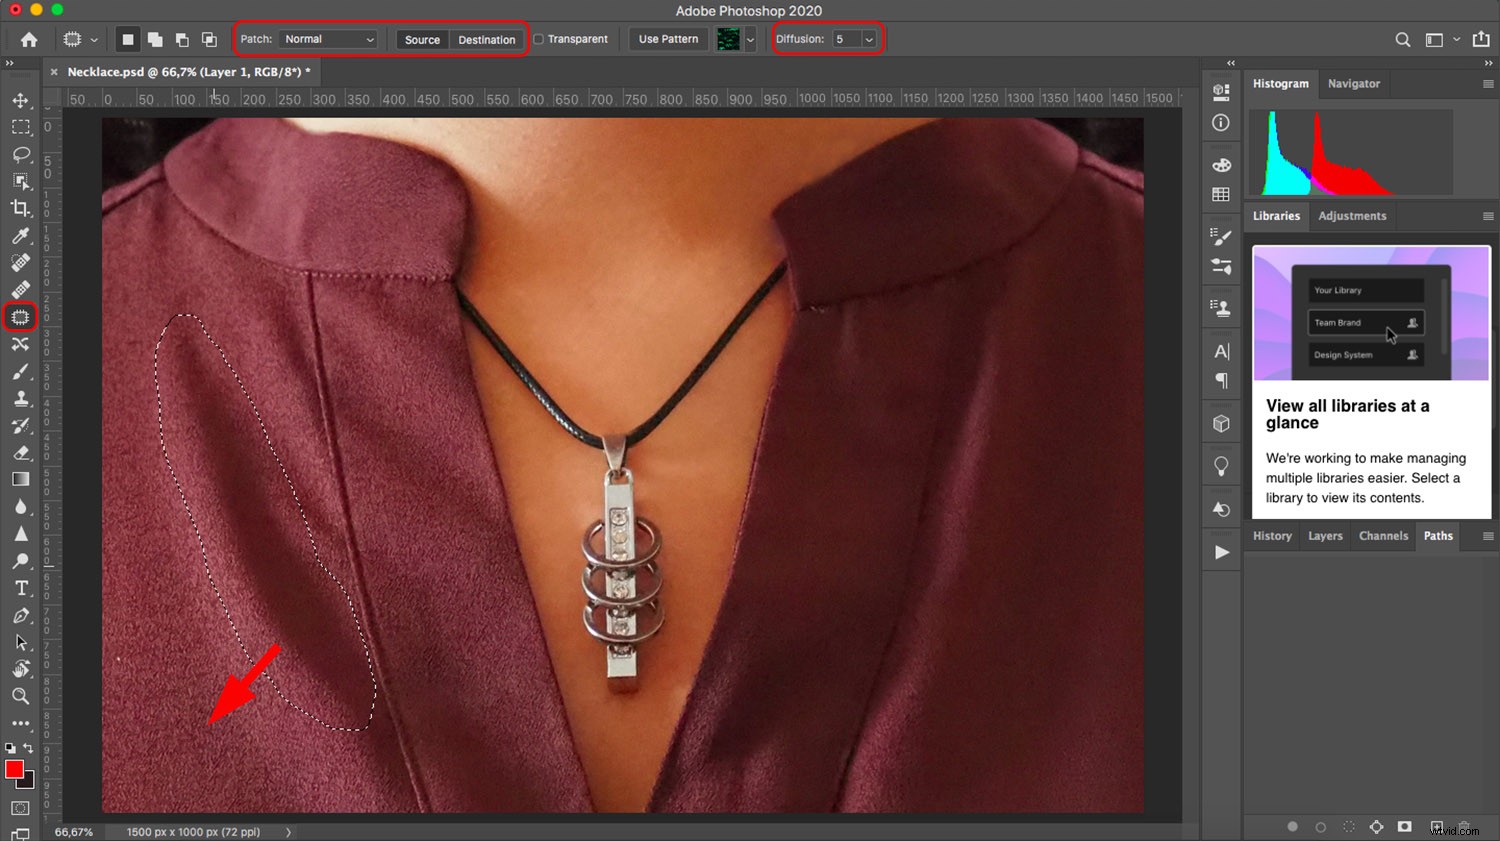Toggle Source mode for the Patch tool

pyautogui.click(x=422, y=39)
